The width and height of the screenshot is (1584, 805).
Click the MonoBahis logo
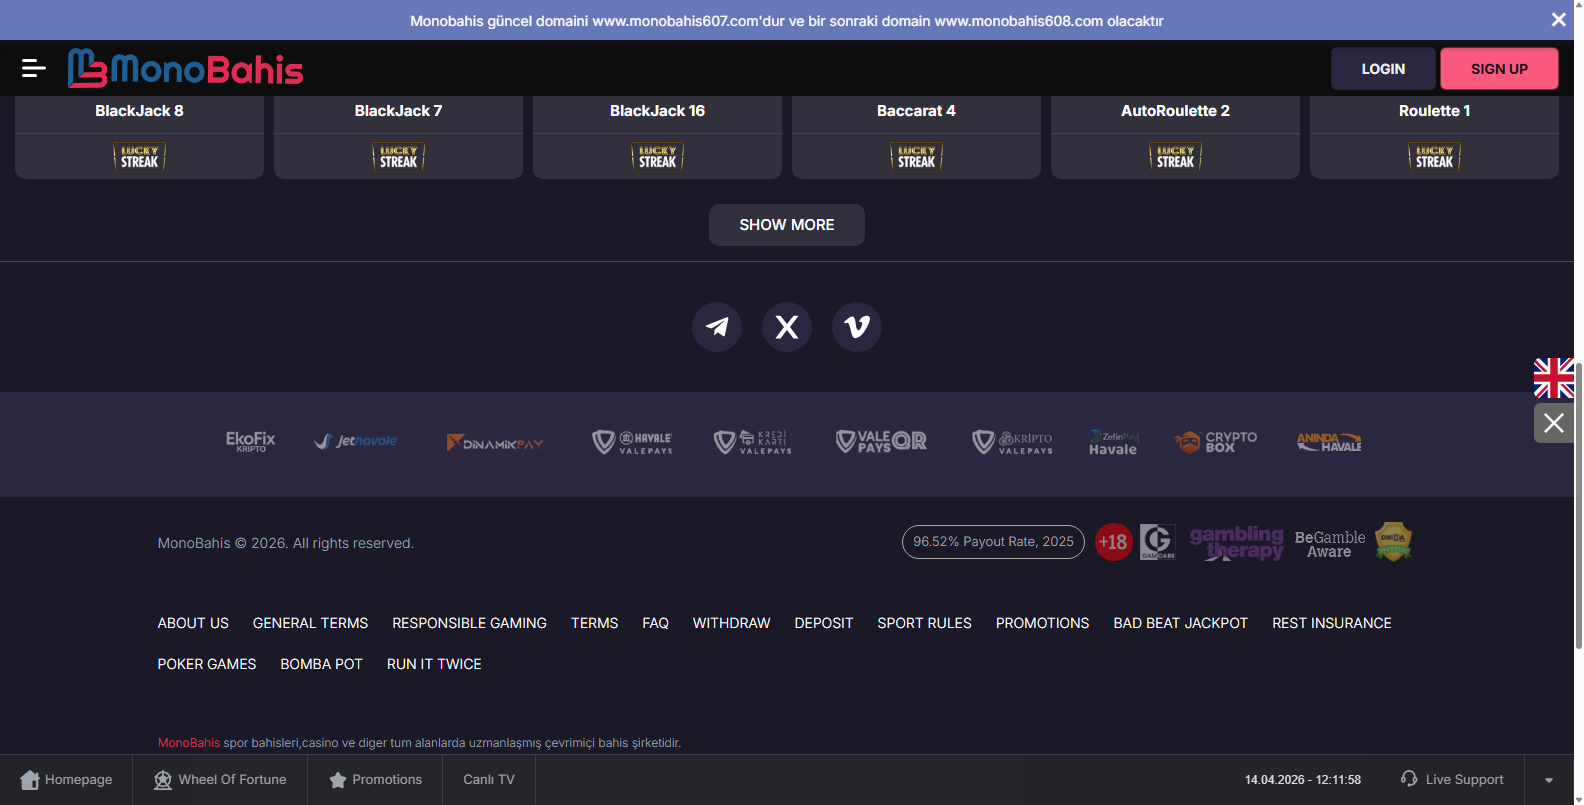(185, 68)
